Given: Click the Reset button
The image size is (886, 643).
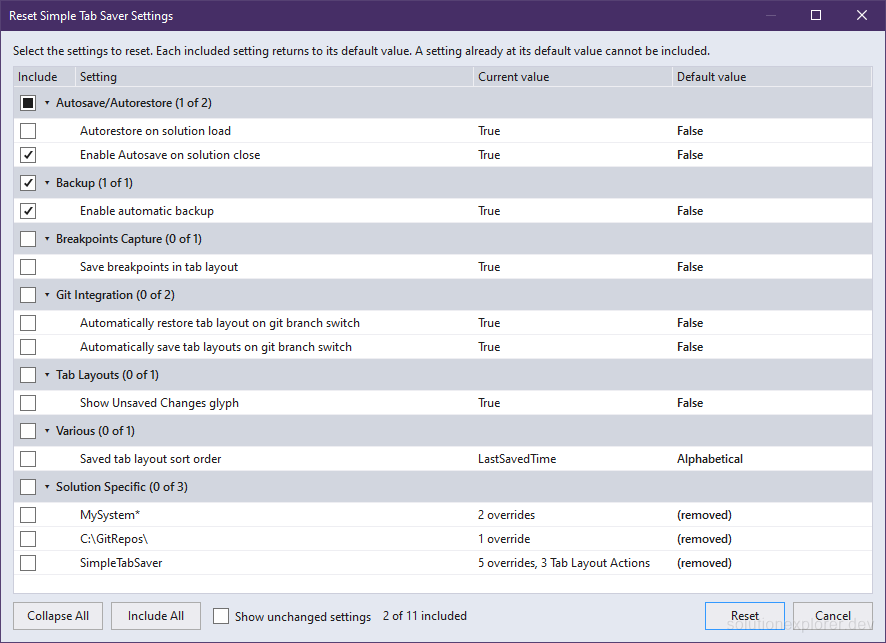Looking at the screenshot, I should 745,616.
